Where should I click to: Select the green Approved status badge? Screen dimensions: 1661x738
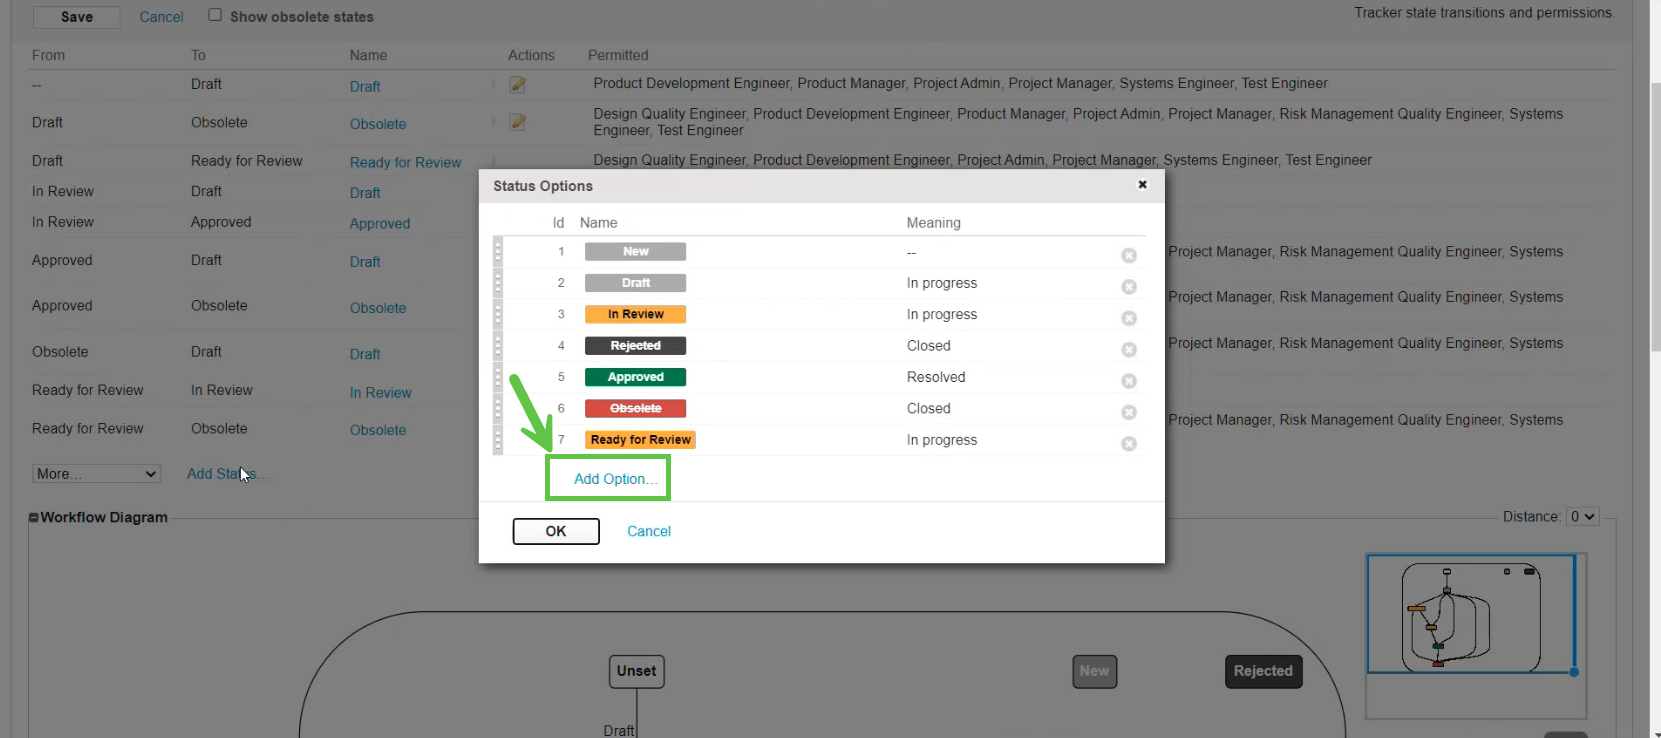tap(635, 377)
